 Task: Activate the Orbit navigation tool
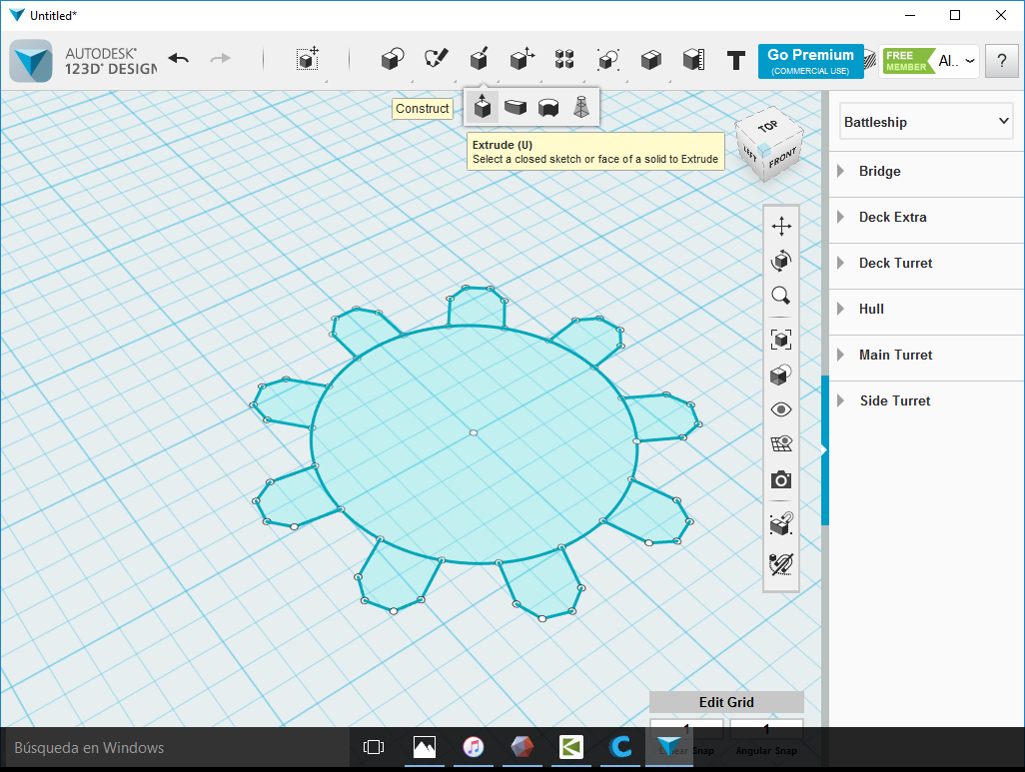tap(781, 261)
